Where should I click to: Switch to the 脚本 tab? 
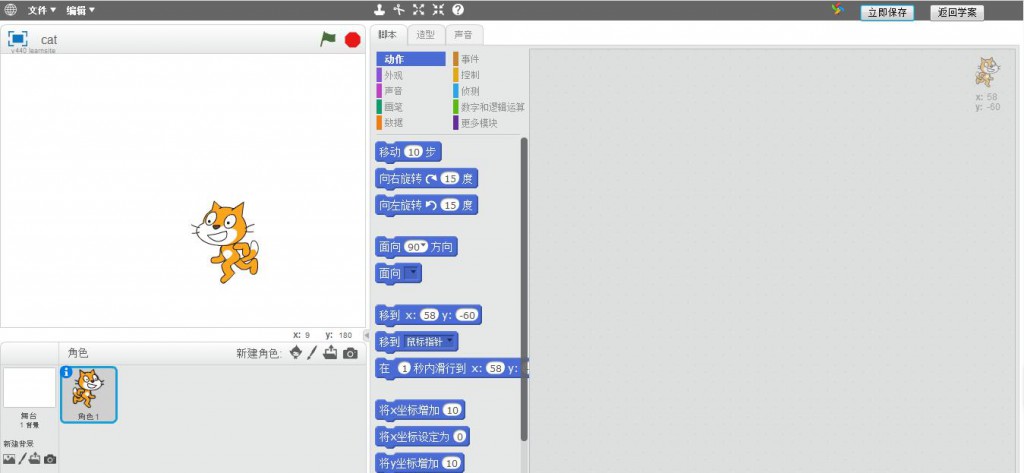(388, 35)
